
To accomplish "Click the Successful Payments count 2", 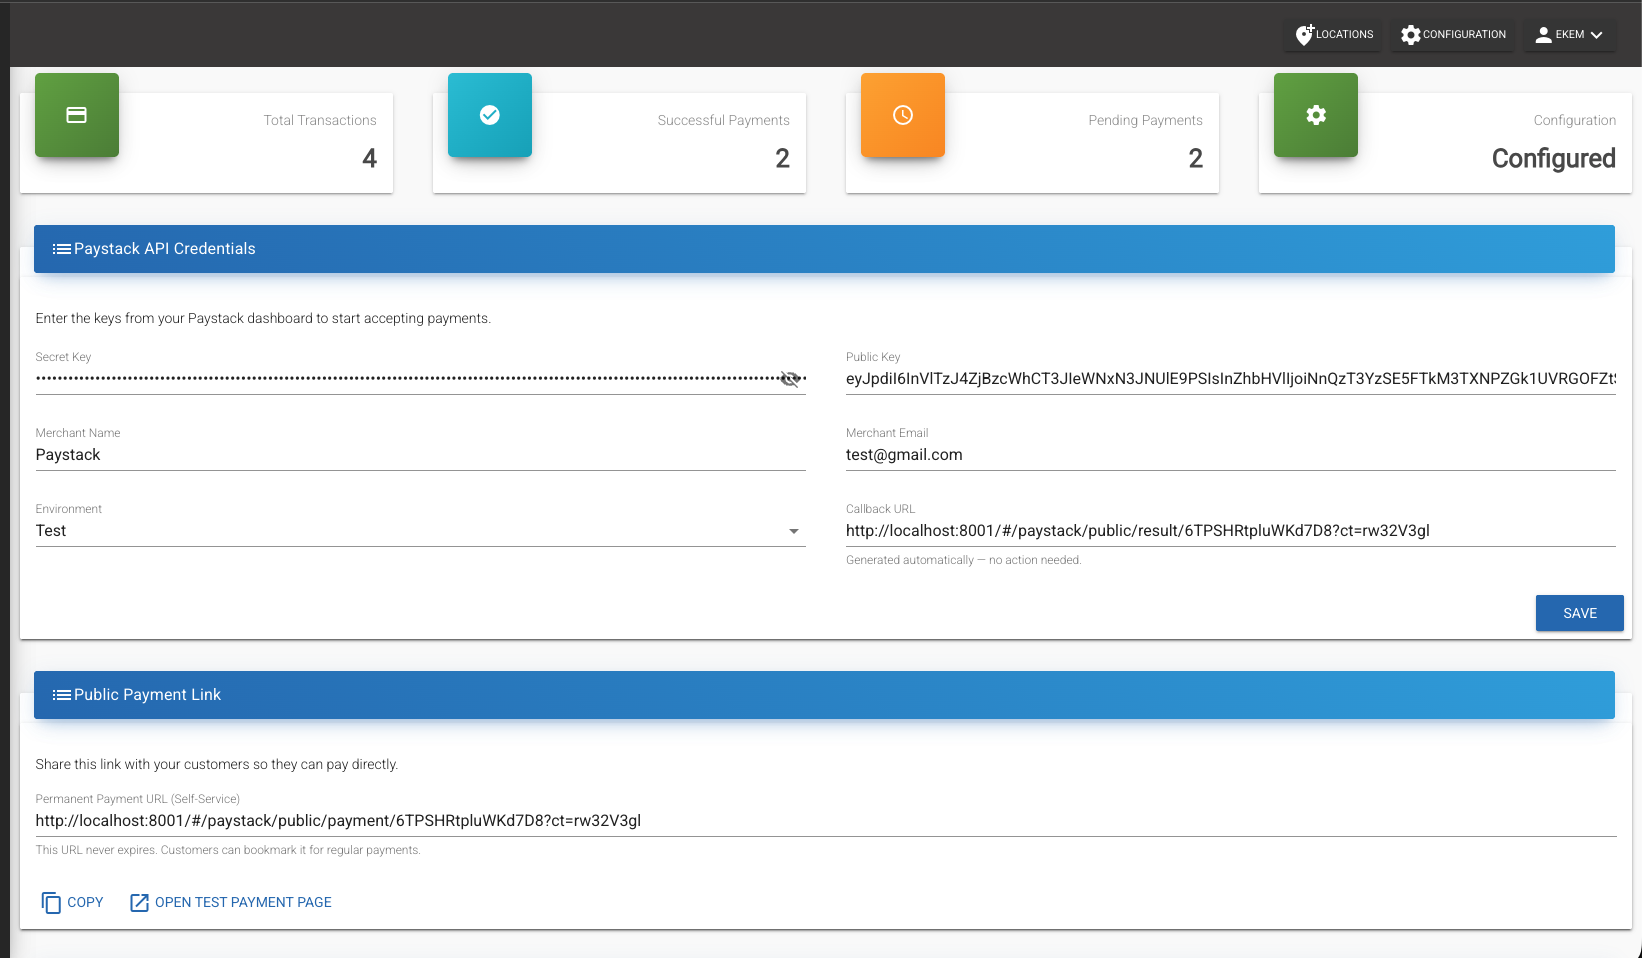I will 783,158.
